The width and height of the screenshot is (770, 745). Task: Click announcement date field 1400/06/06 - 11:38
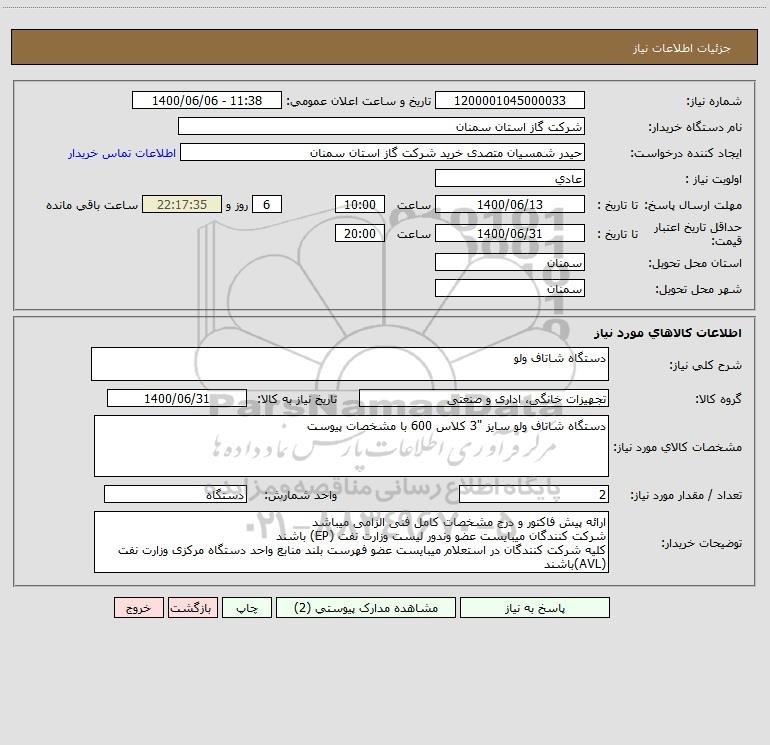(207, 101)
